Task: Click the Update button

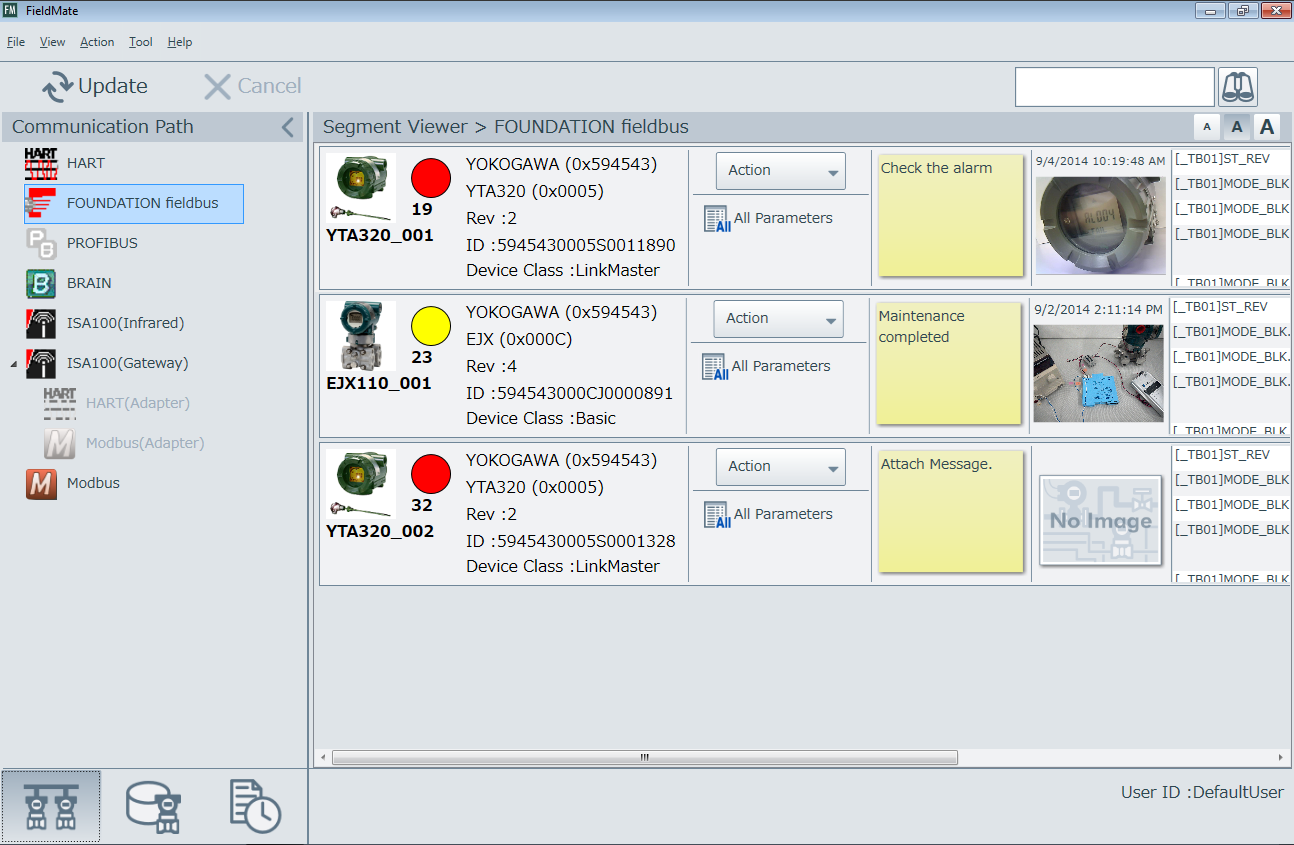Action: 95,86
